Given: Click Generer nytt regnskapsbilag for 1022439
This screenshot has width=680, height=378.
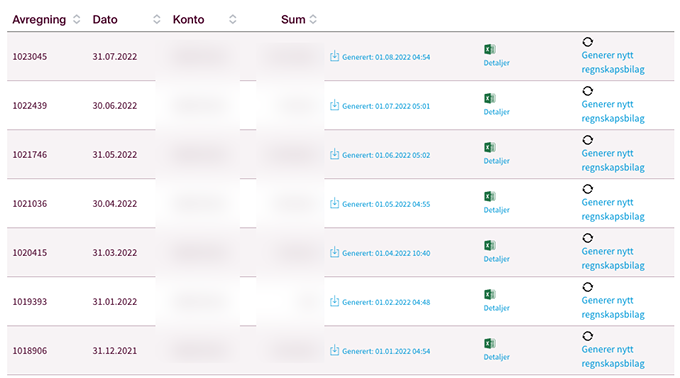Looking at the screenshot, I should point(613,111).
